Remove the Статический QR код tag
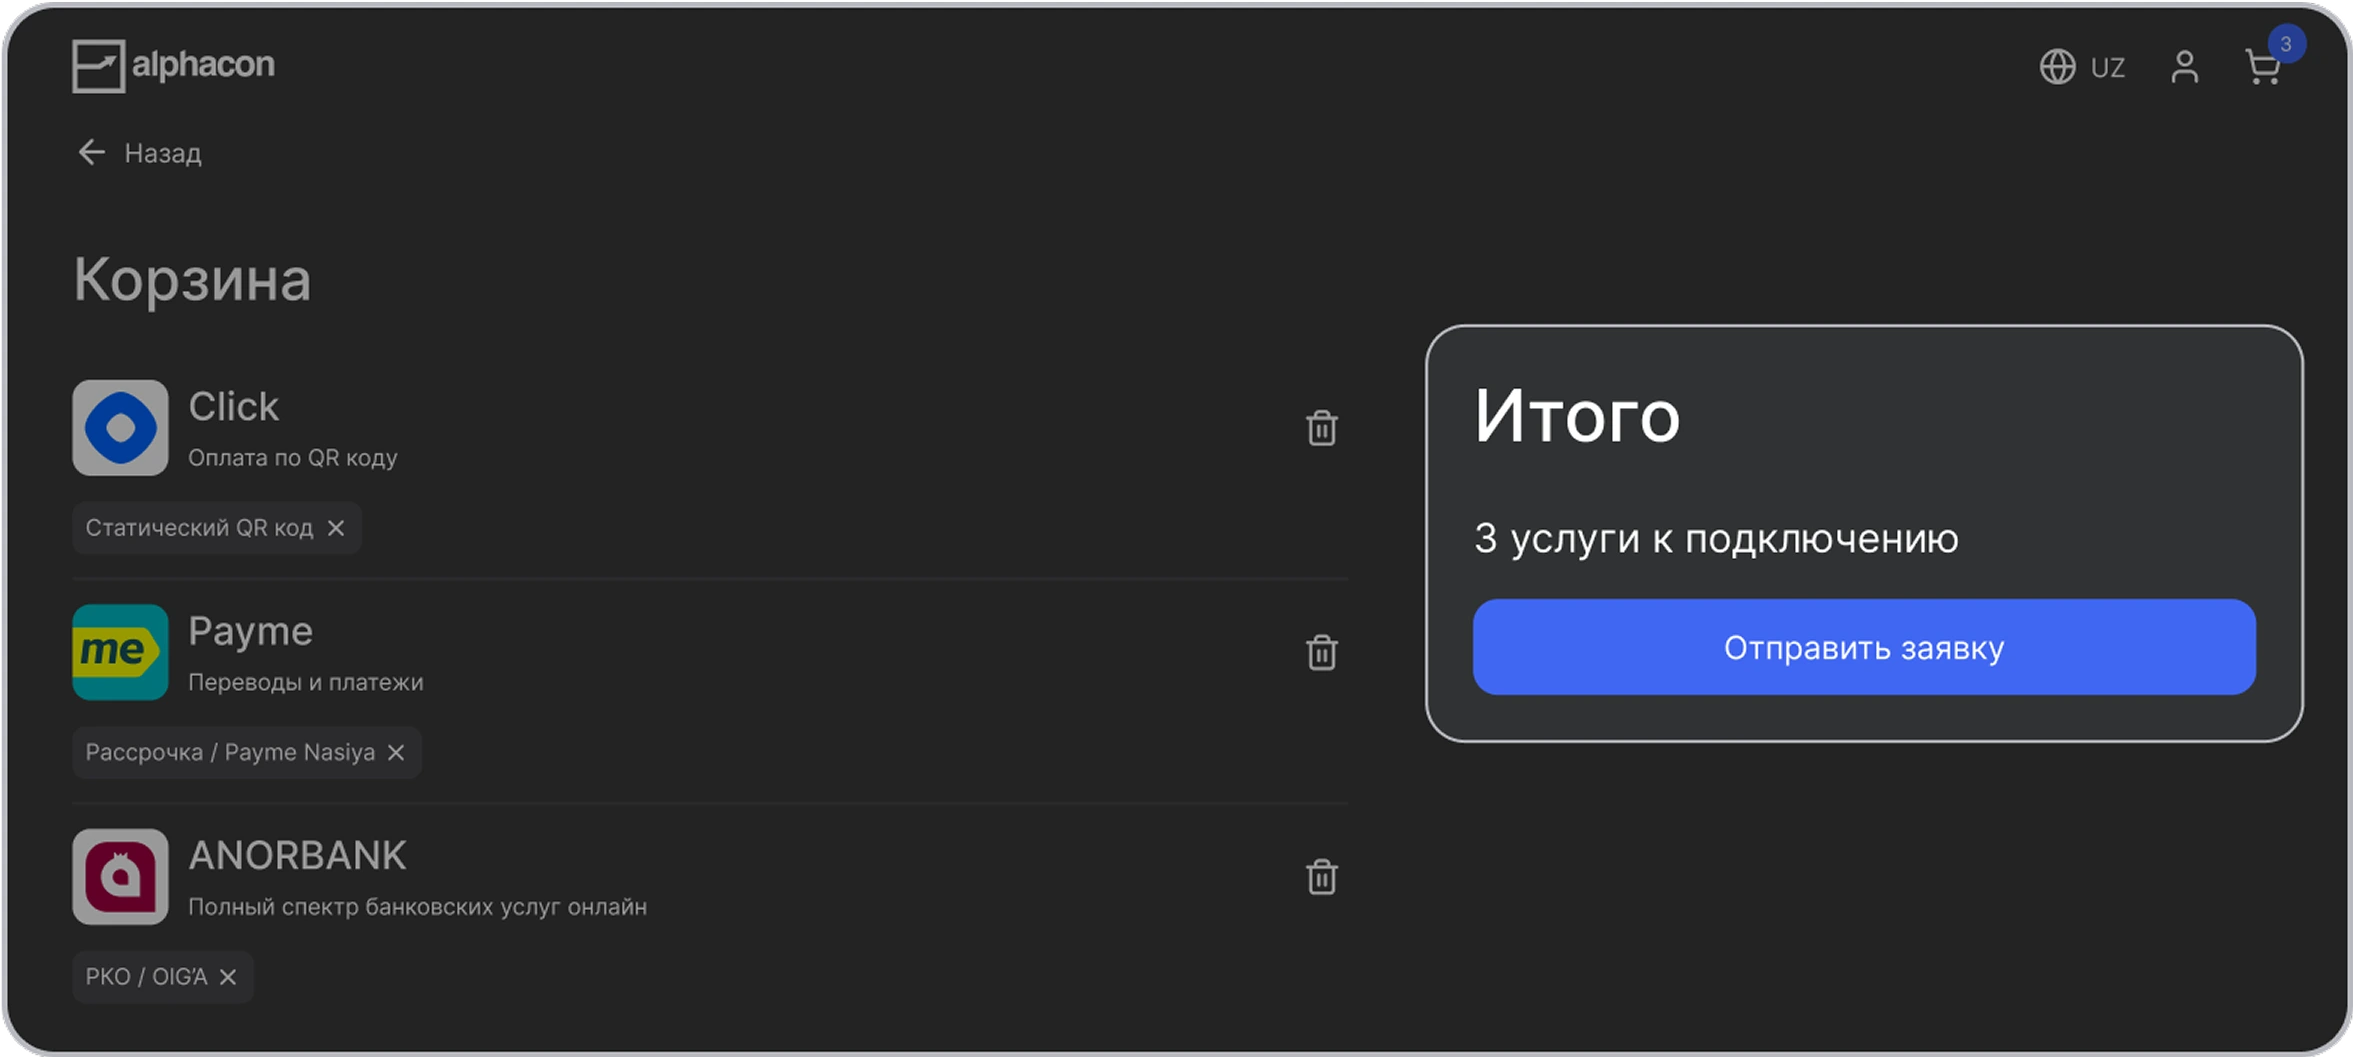 [x=336, y=528]
